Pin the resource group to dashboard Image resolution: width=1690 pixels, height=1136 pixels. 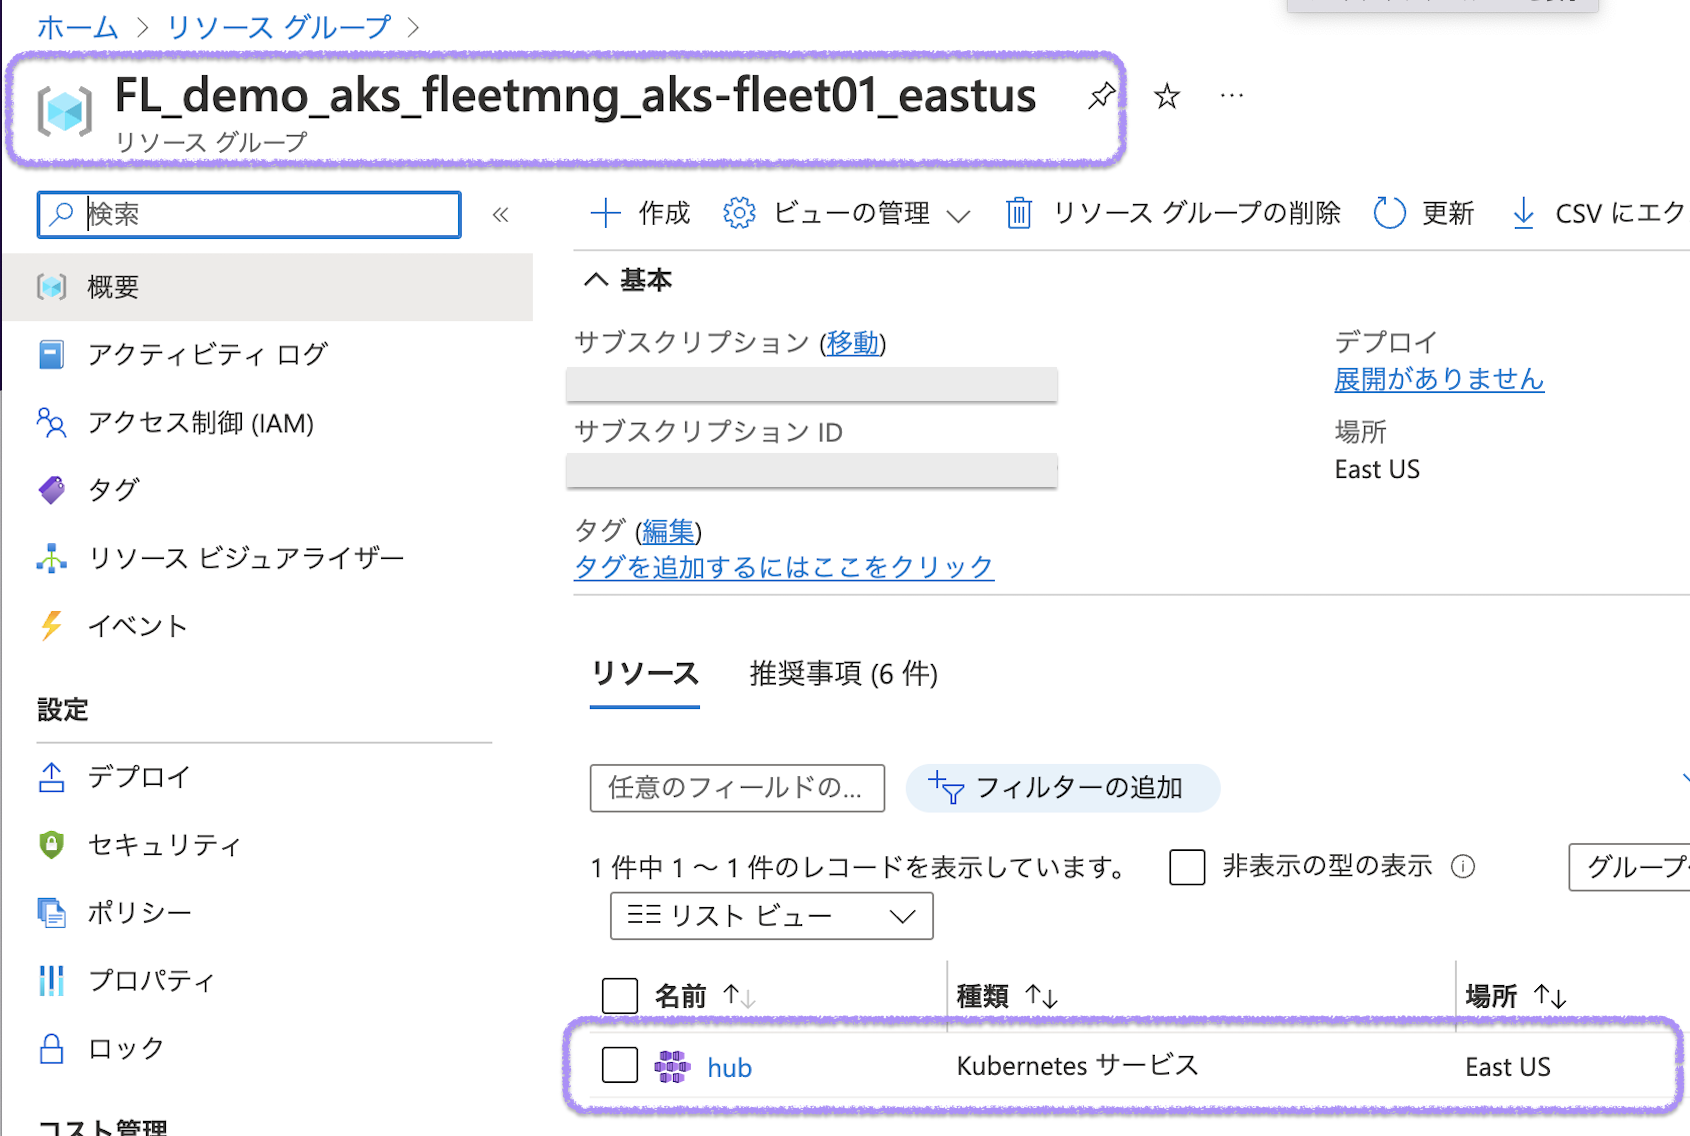tap(1101, 96)
